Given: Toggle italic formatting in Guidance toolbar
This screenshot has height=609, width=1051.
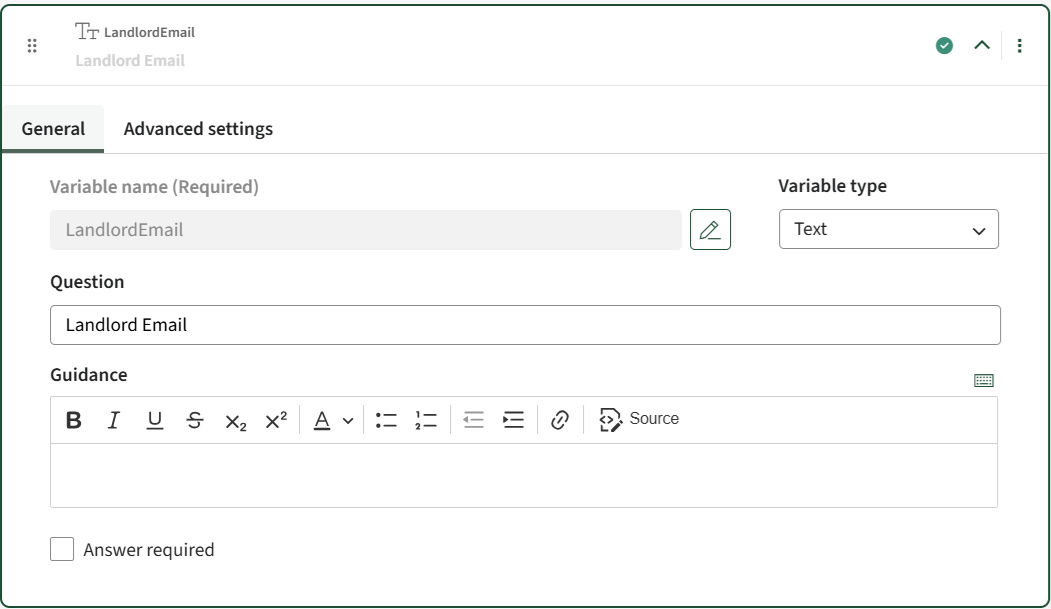Looking at the screenshot, I should pos(114,420).
